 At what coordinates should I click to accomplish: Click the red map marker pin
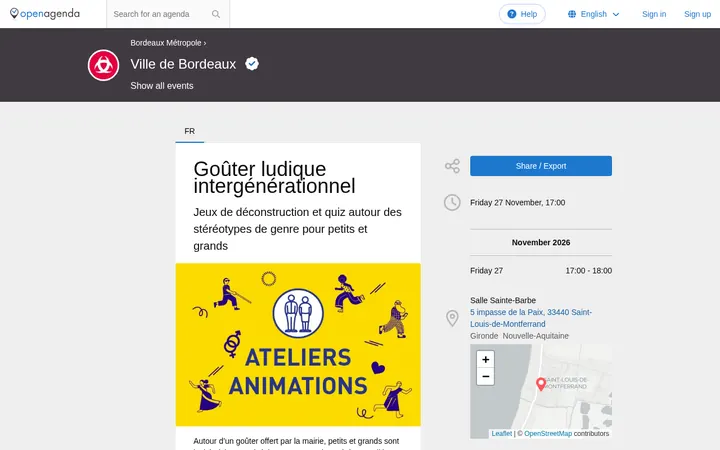[541, 384]
